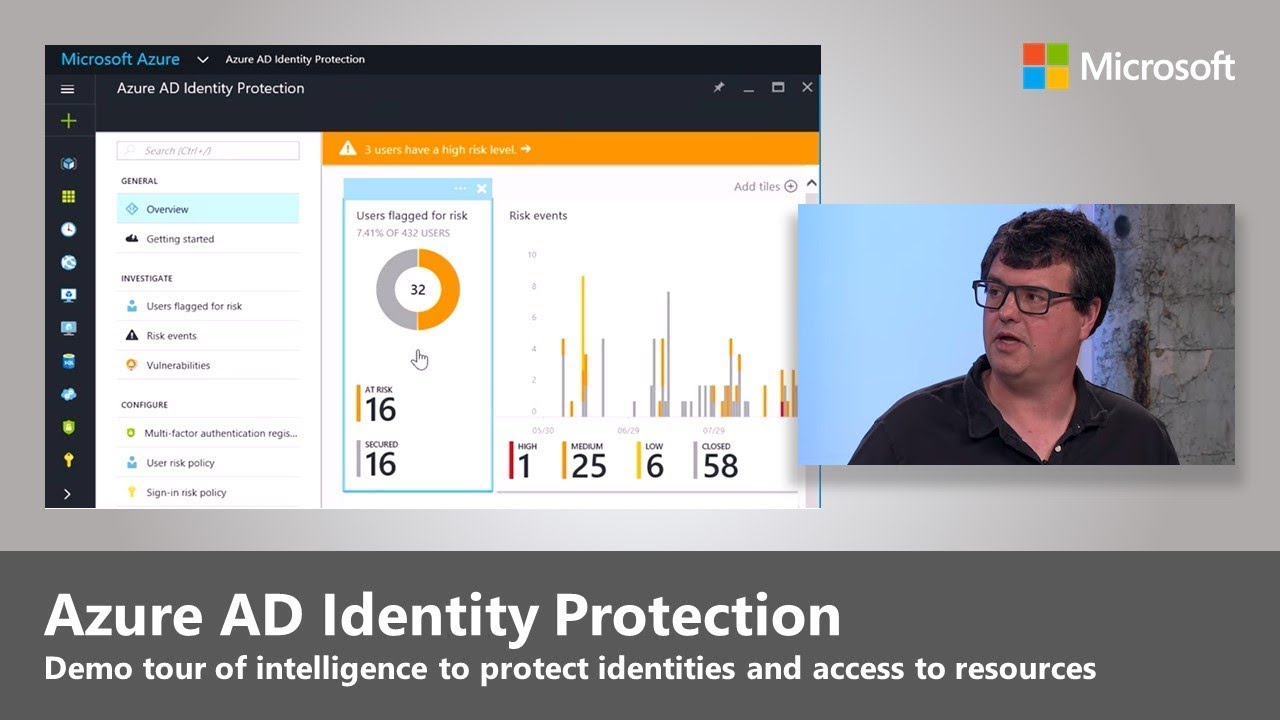Open the hamburger menu in Azure sidebar
The width and height of the screenshot is (1280, 720).
point(68,89)
